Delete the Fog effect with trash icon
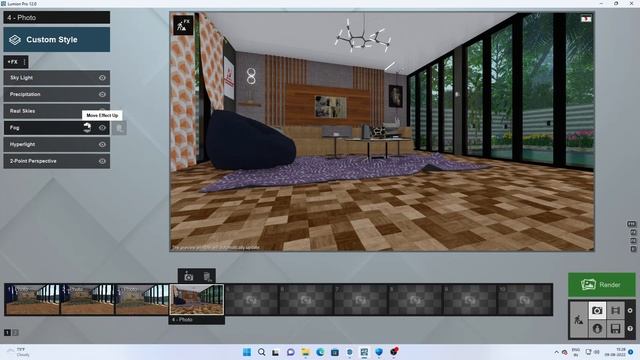Image resolution: width=640 pixels, height=360 pixels. 119,128
